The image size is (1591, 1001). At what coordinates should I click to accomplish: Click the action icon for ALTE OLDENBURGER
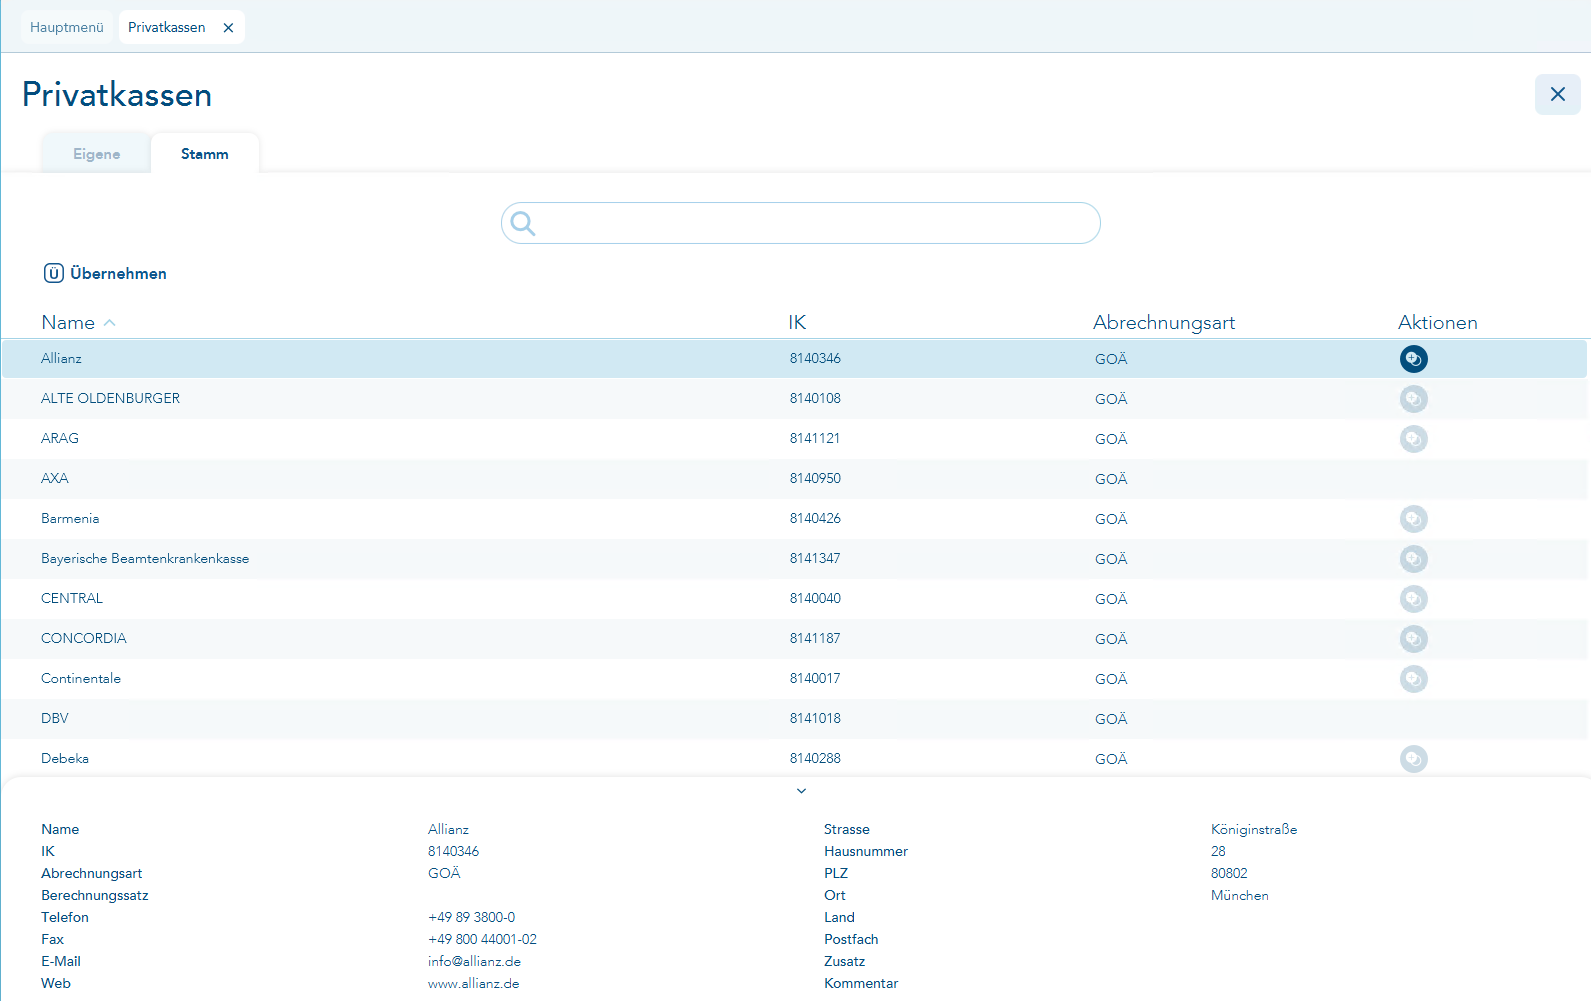coord(1413,399)
